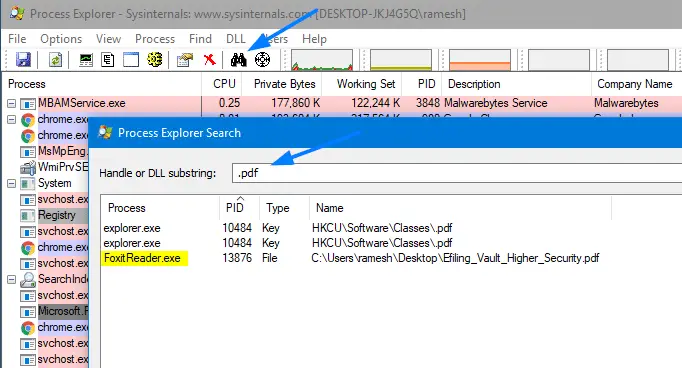Screen dimensions: 682x368
Task: Click the yellow gear DLL/handles view icon
Action: tap(154, 59)
